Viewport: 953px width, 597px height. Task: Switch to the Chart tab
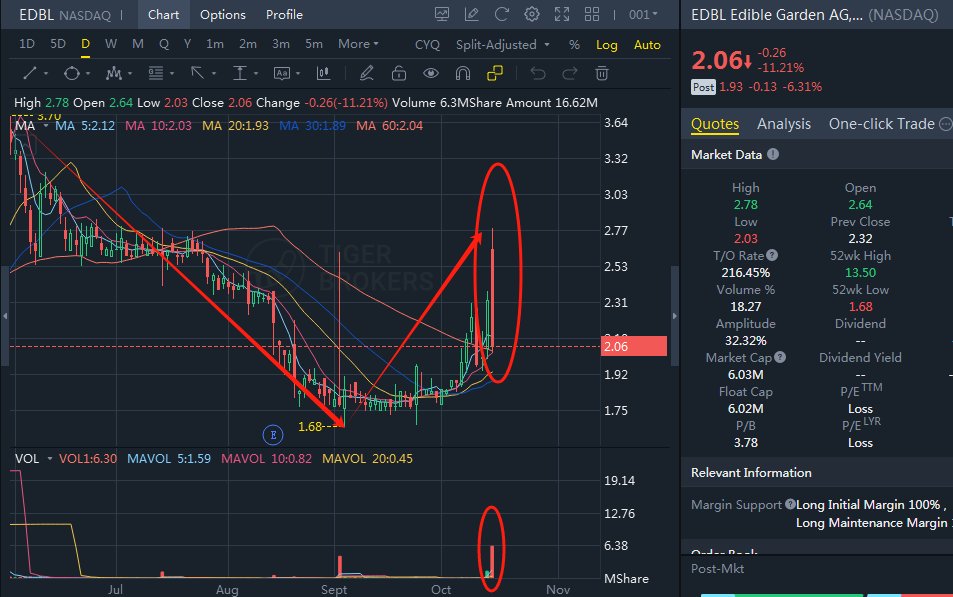(x=163, y=15)
